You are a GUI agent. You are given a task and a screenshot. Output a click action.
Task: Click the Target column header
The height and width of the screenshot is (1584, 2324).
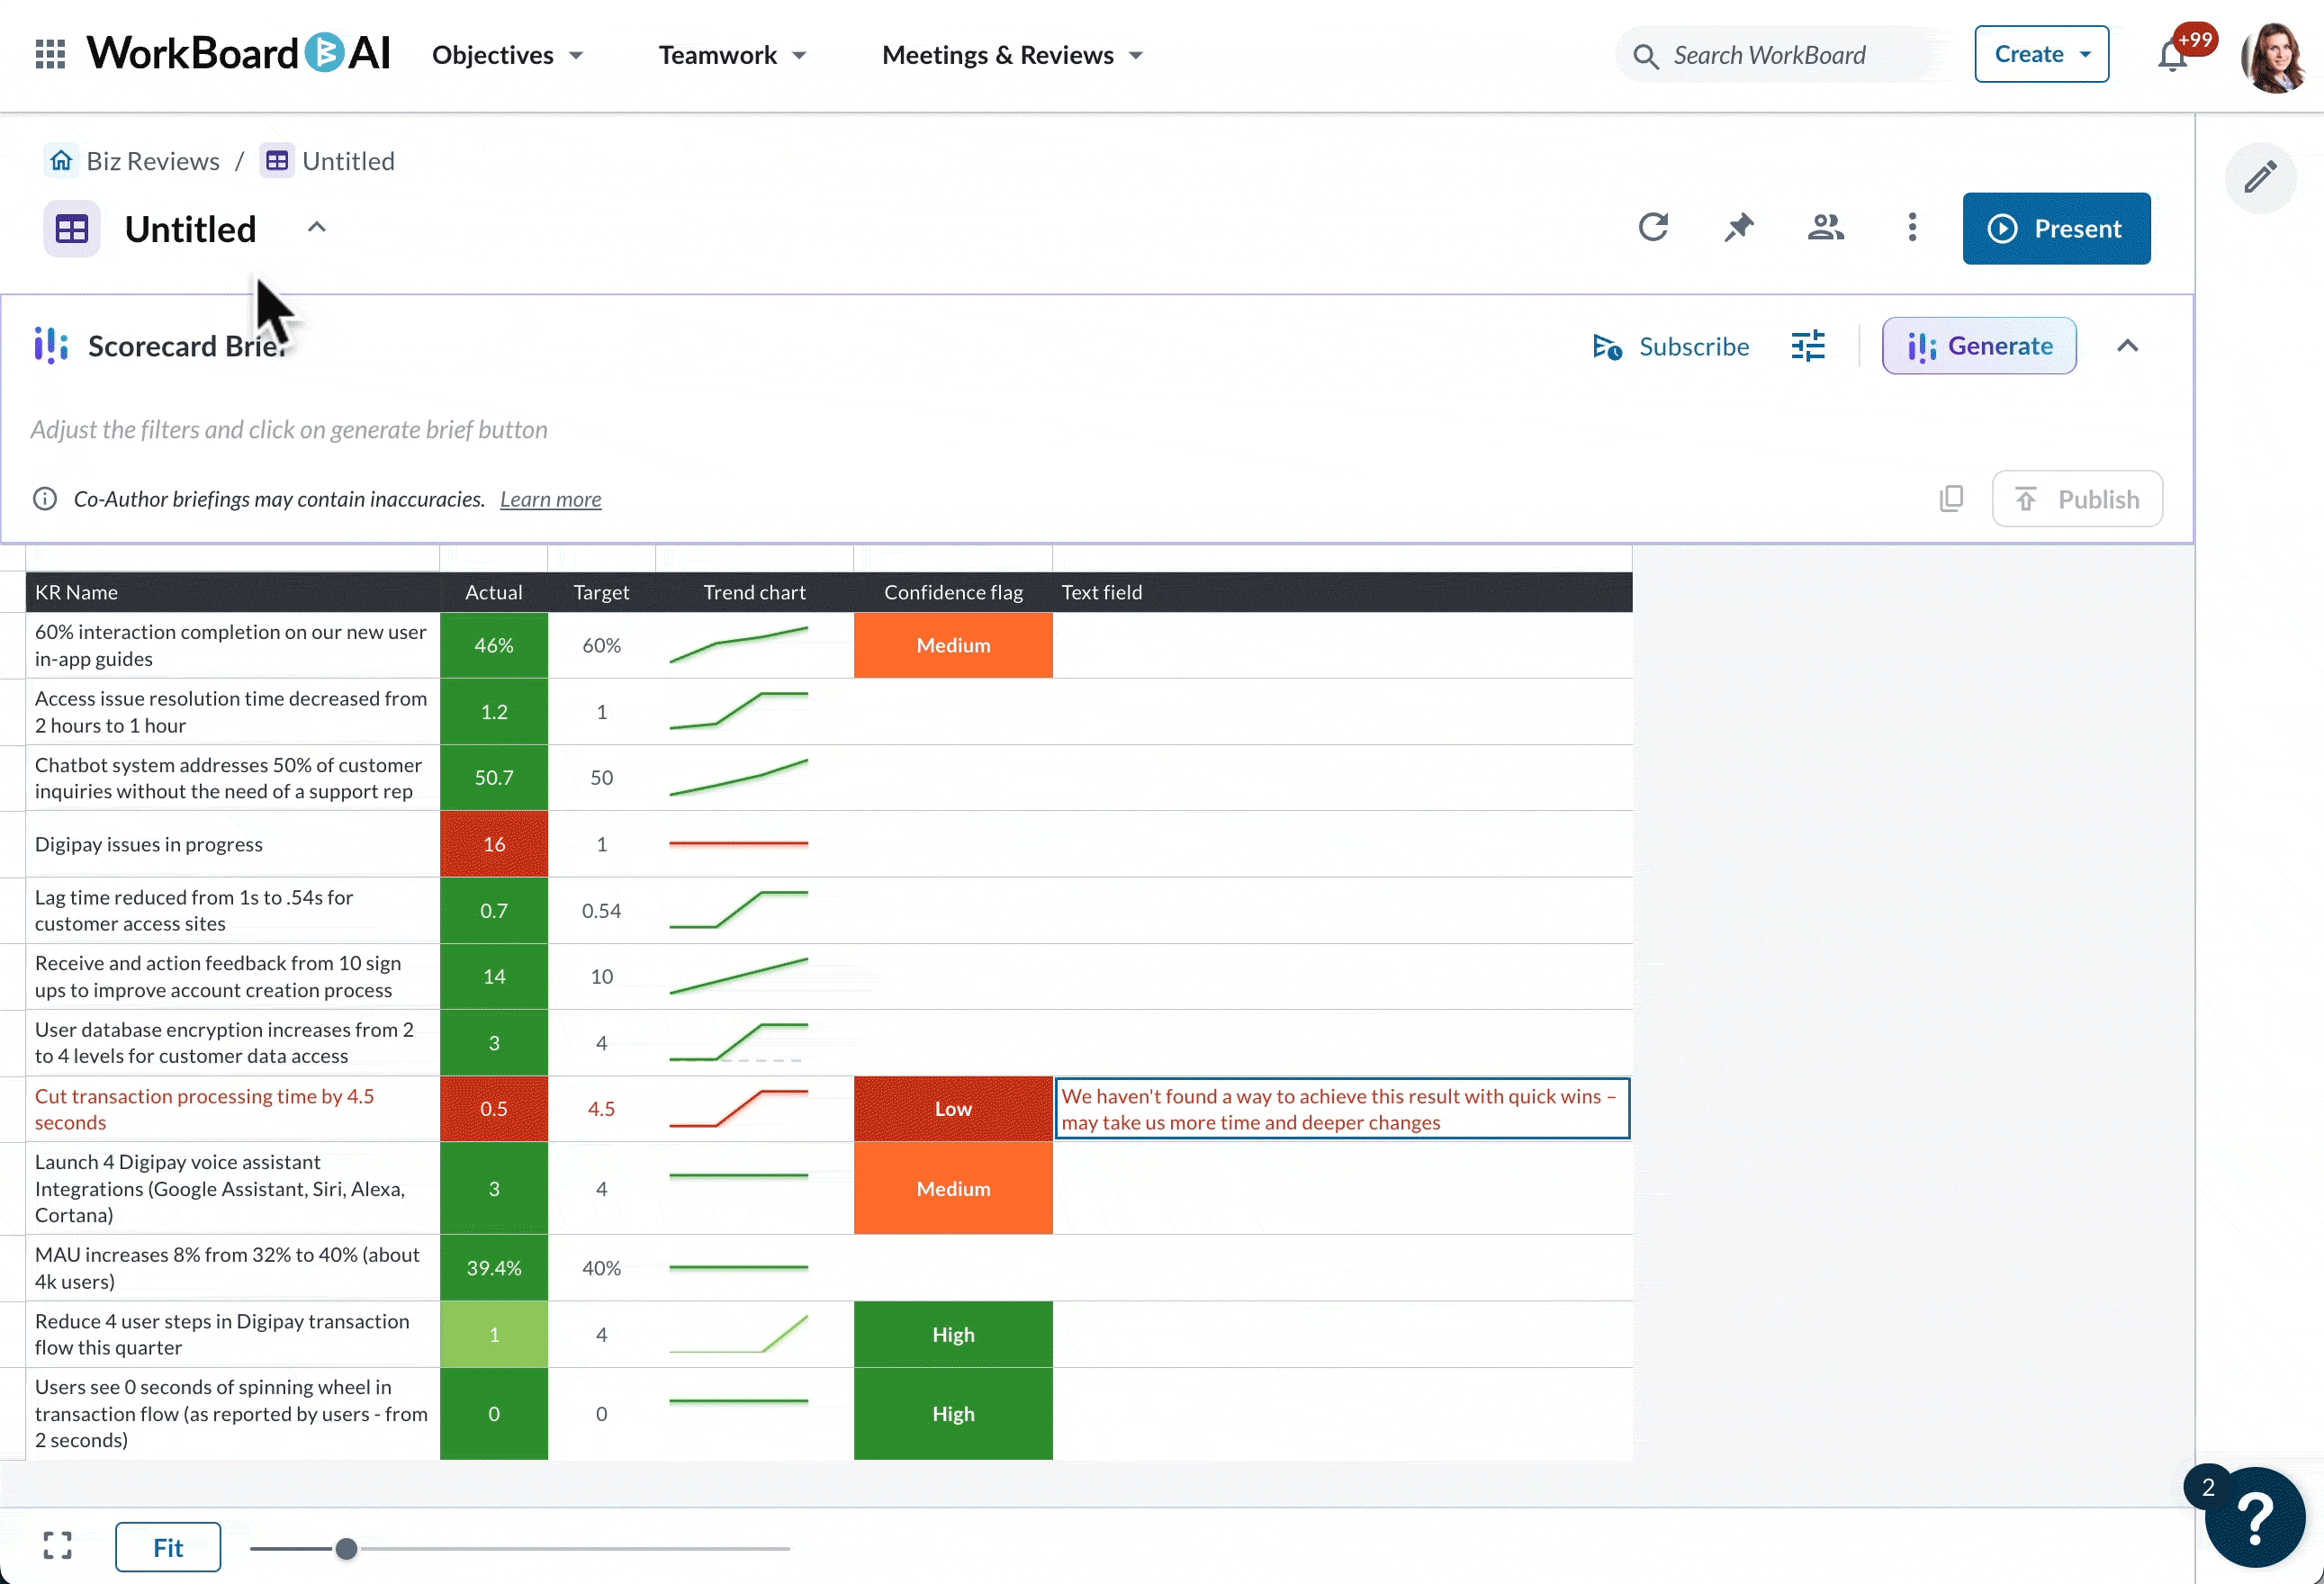(601, 592)
